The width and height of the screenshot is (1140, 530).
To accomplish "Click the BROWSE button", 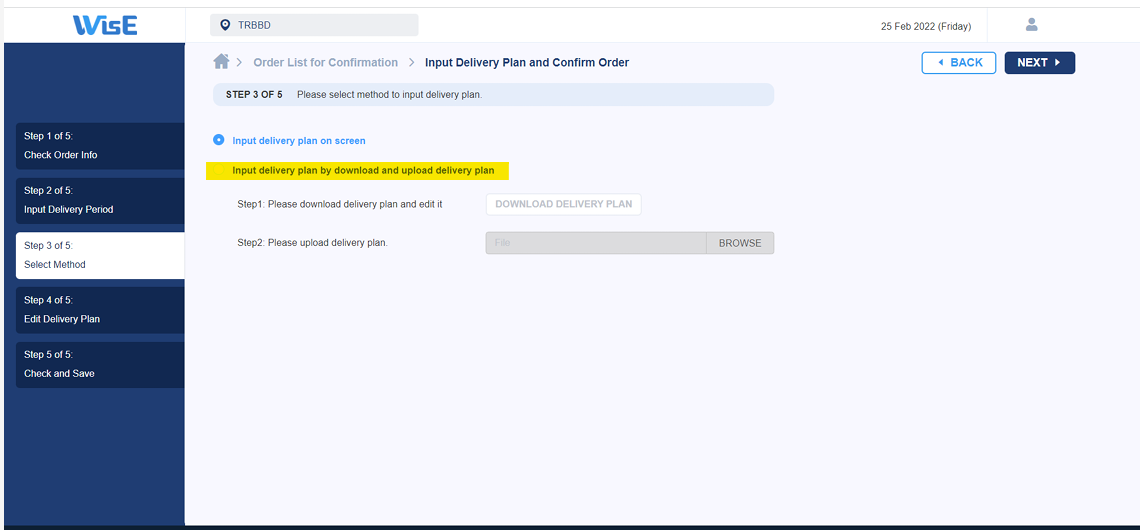I will tap(740, 243).
